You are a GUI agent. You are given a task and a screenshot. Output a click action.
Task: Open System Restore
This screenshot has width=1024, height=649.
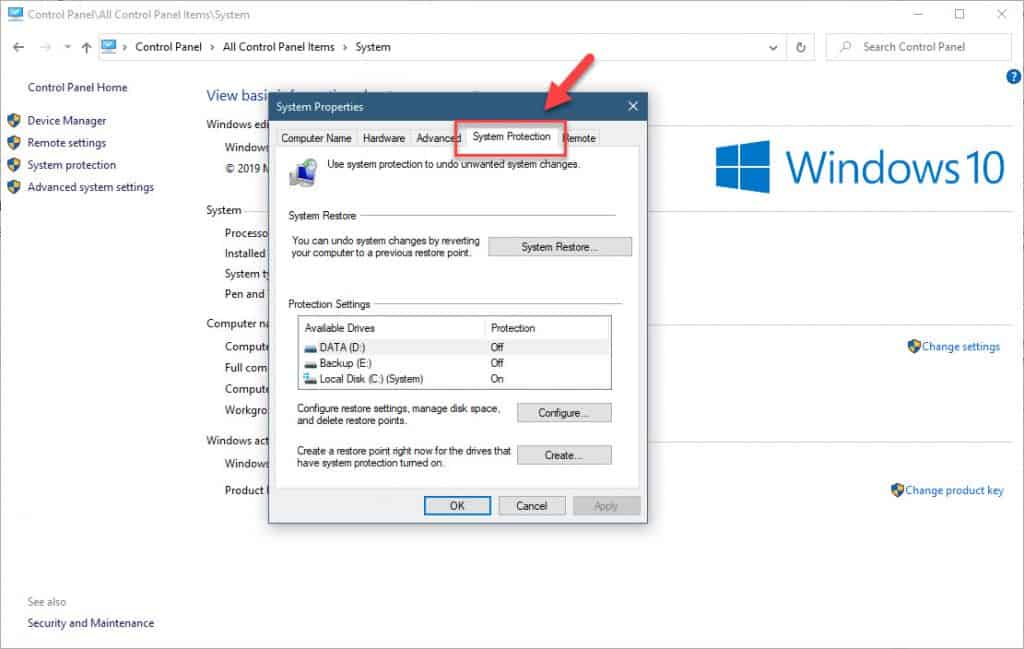[560, 246]
